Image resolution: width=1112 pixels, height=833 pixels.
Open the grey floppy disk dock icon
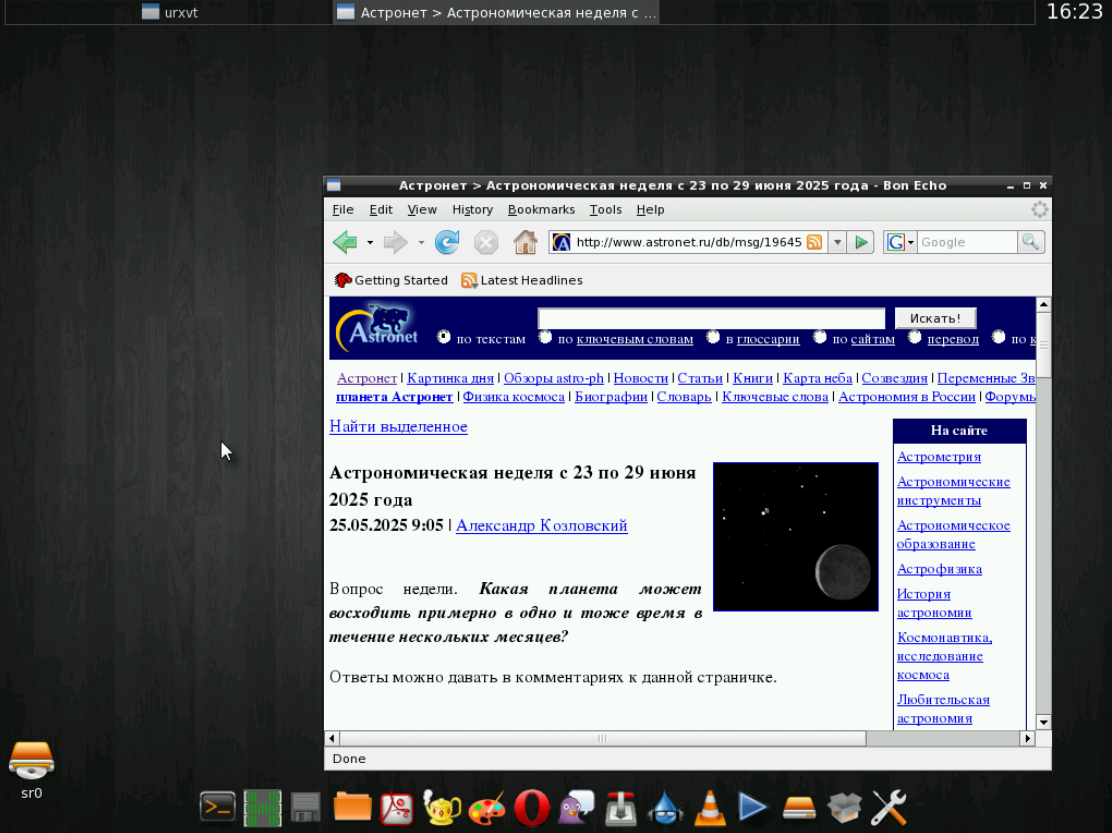[x=306, y=807]
